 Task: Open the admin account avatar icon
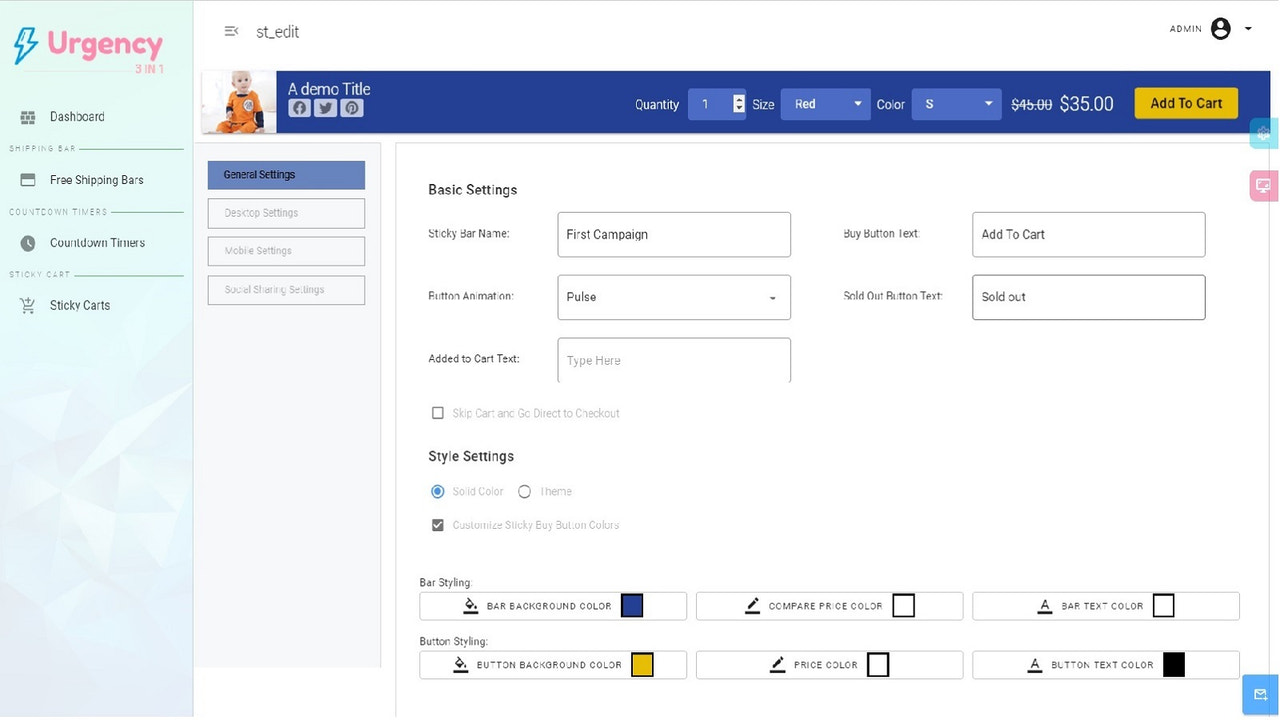pos(1220,29)
